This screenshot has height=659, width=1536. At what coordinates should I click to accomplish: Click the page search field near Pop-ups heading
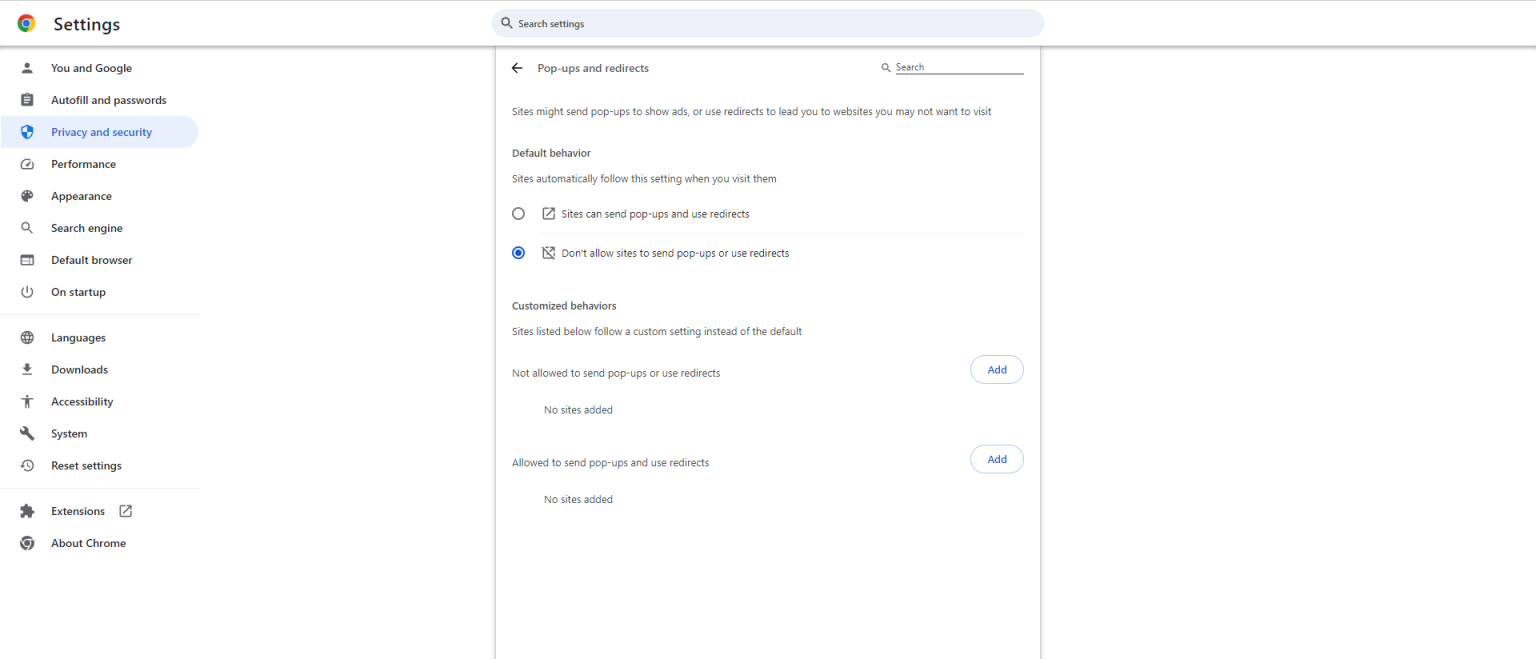coord(955,66)
